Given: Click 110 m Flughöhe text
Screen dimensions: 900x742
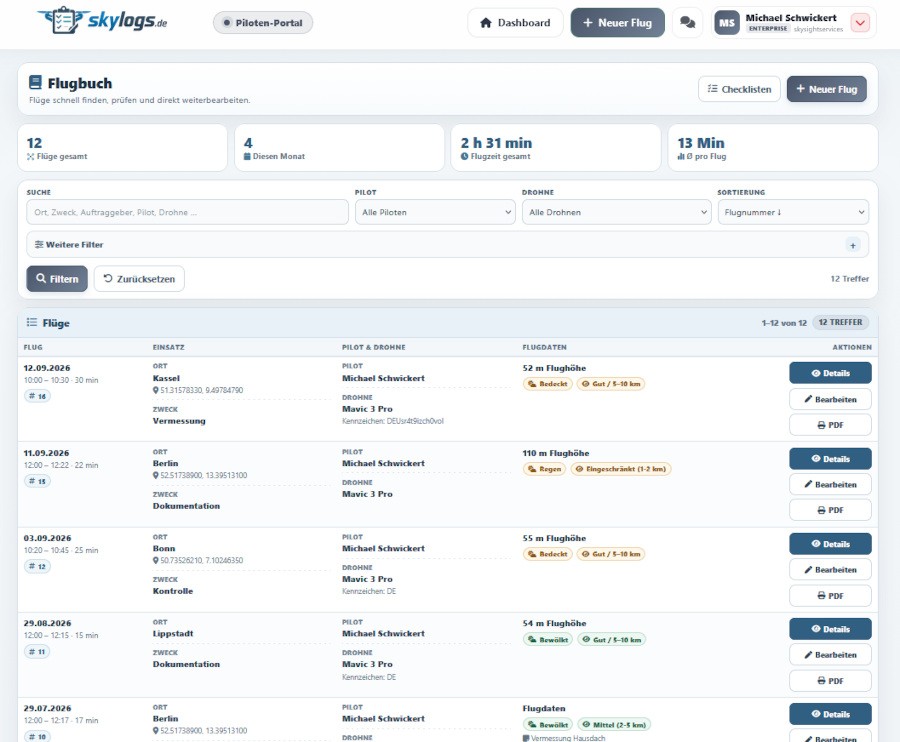Looking at the screenshot, I should [x=556, y=453].
